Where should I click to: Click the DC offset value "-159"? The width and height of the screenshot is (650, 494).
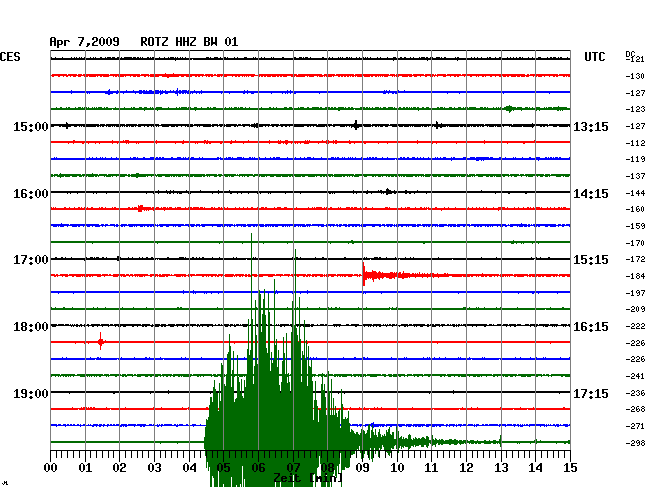(635, 226)
